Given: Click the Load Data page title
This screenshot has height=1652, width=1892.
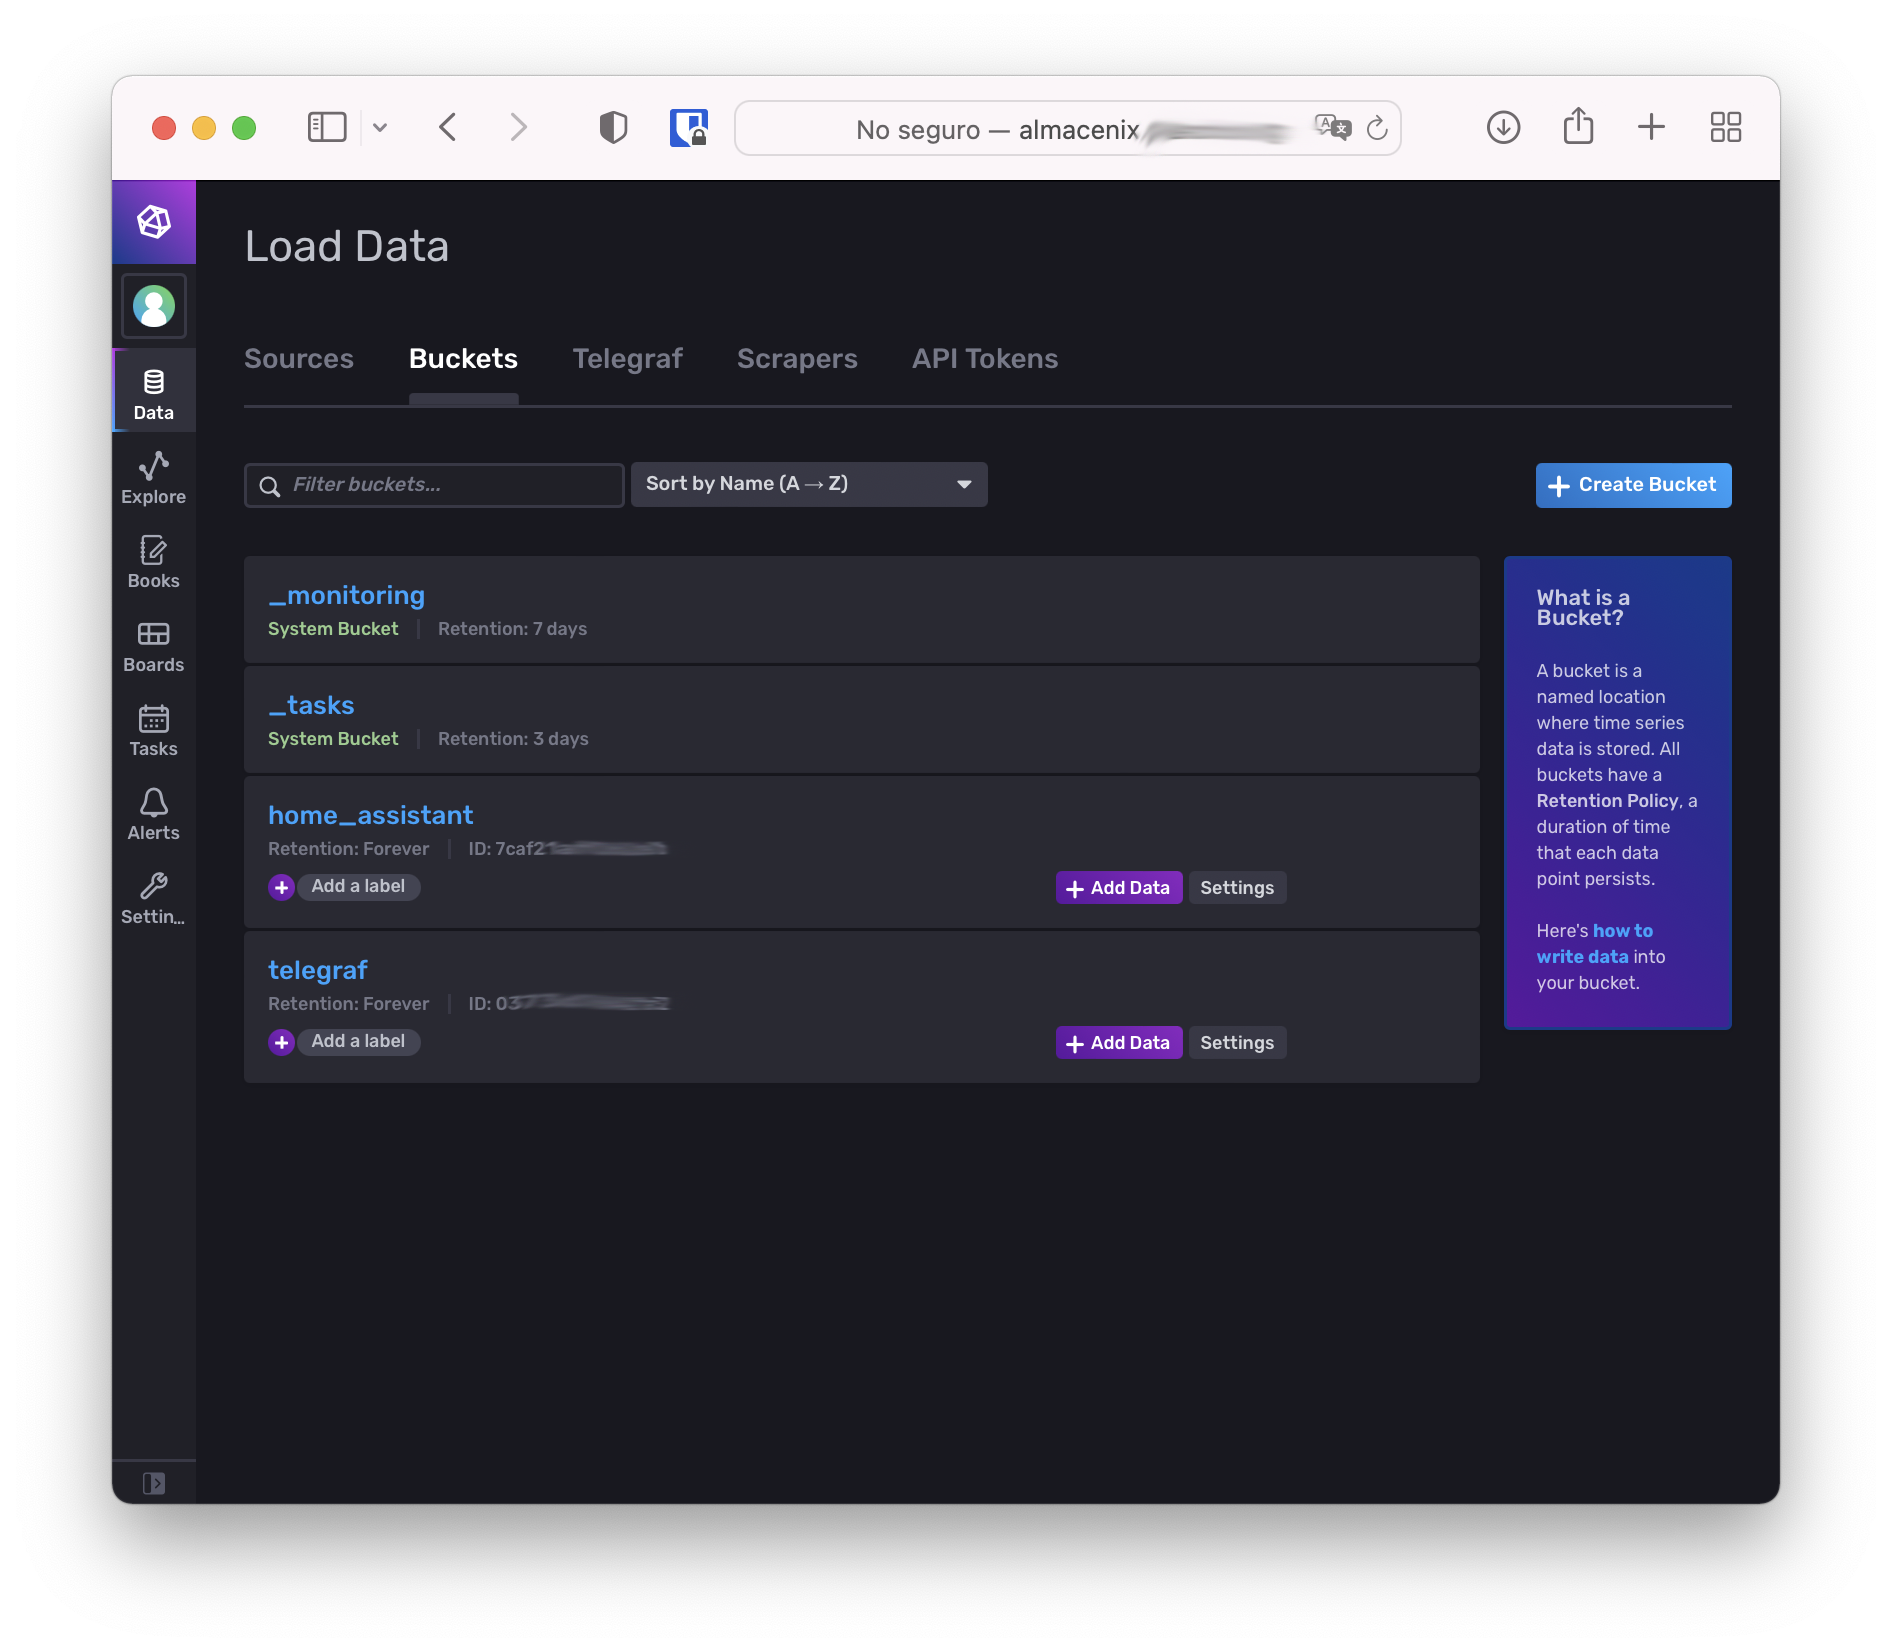Looking at the screenshot, I should 347,246.
